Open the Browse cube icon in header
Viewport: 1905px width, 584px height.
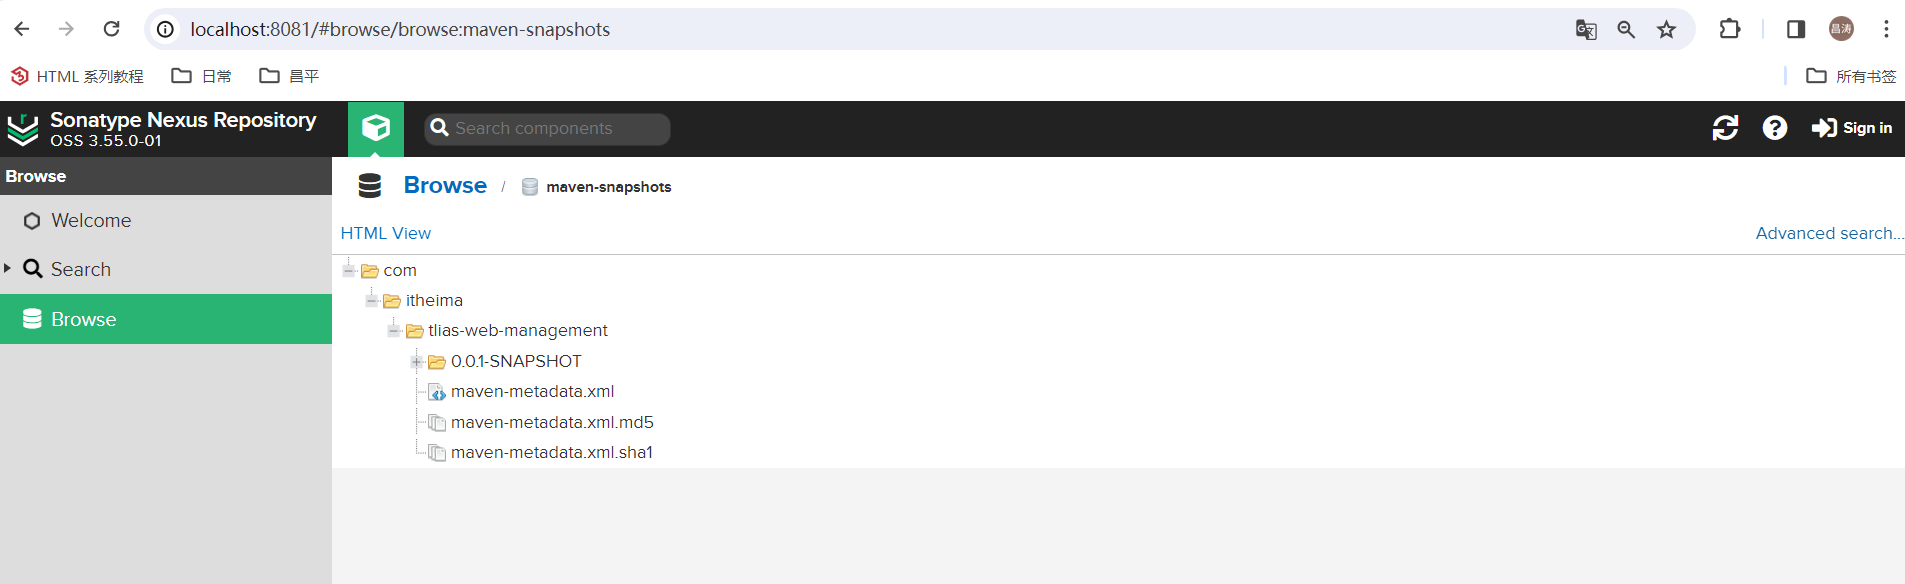point(376,128)
